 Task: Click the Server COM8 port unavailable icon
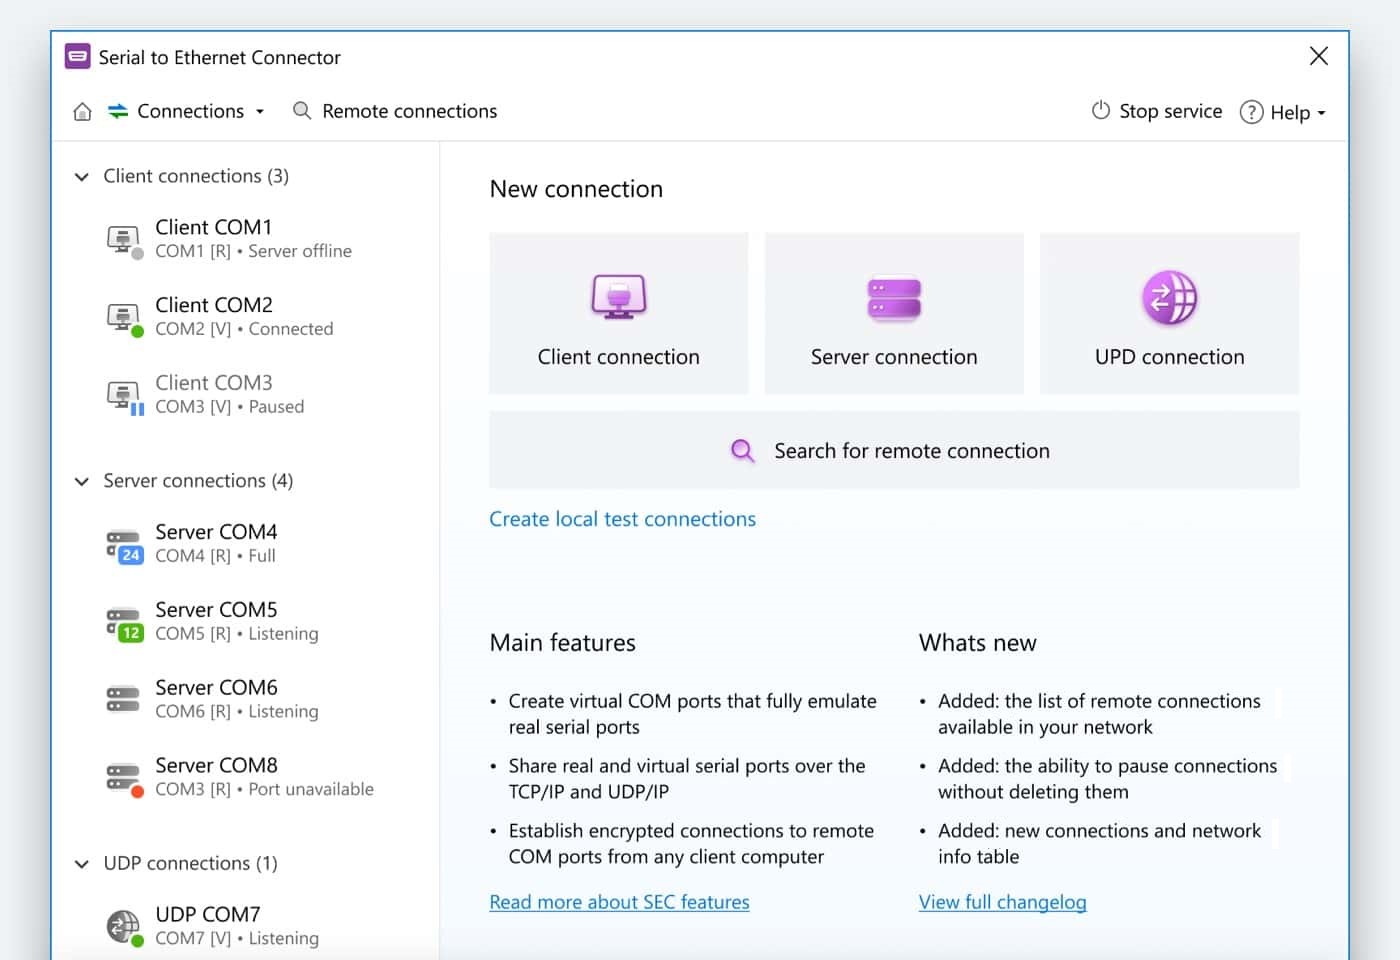124,778
